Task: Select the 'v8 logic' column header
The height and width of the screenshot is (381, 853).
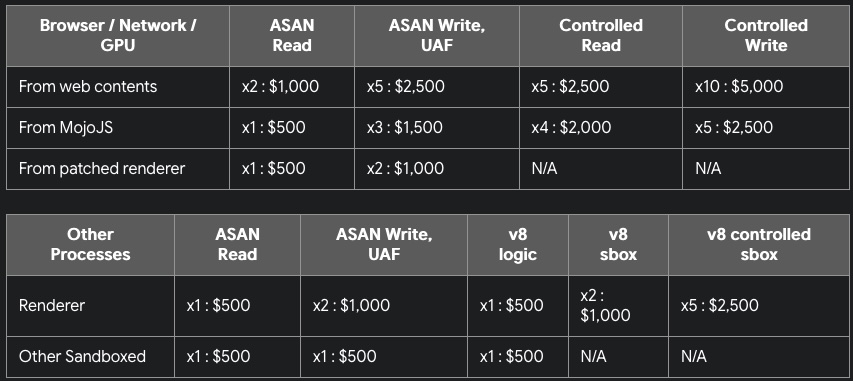Action: 517,244
